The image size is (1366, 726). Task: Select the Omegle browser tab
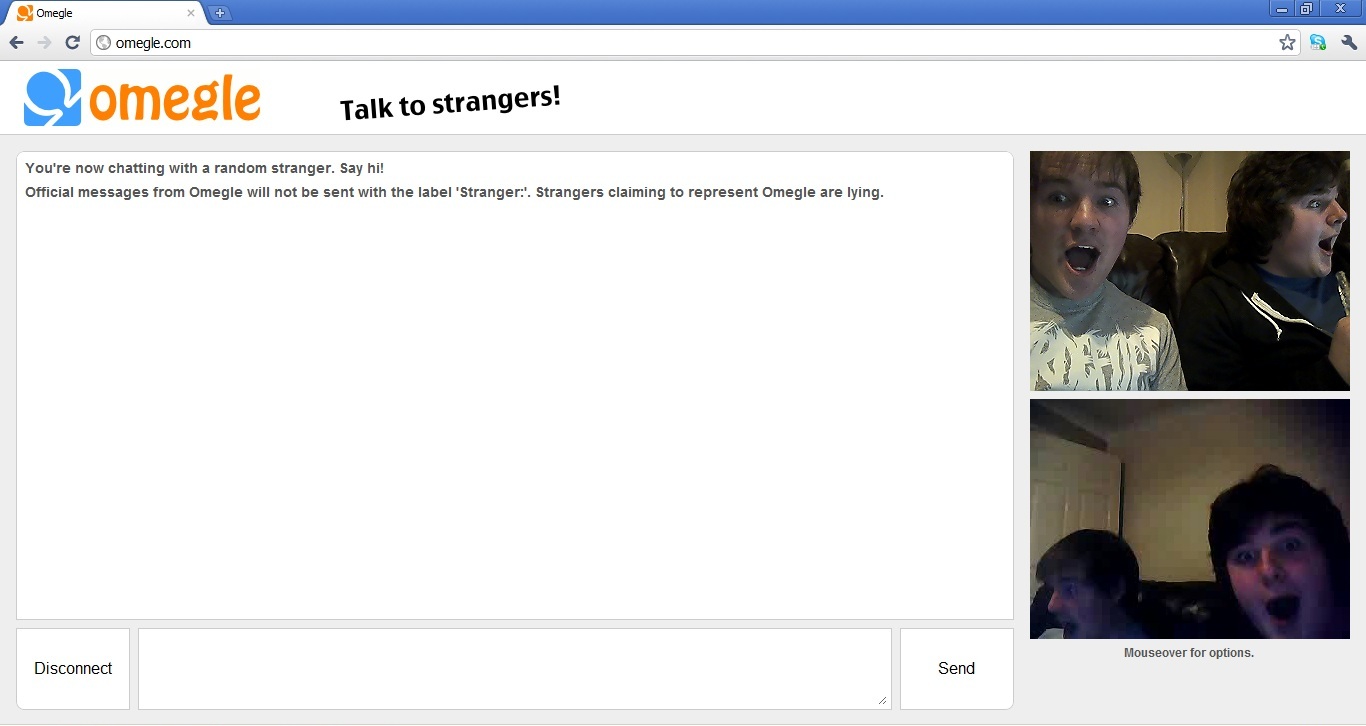click(x=104, y=13)
